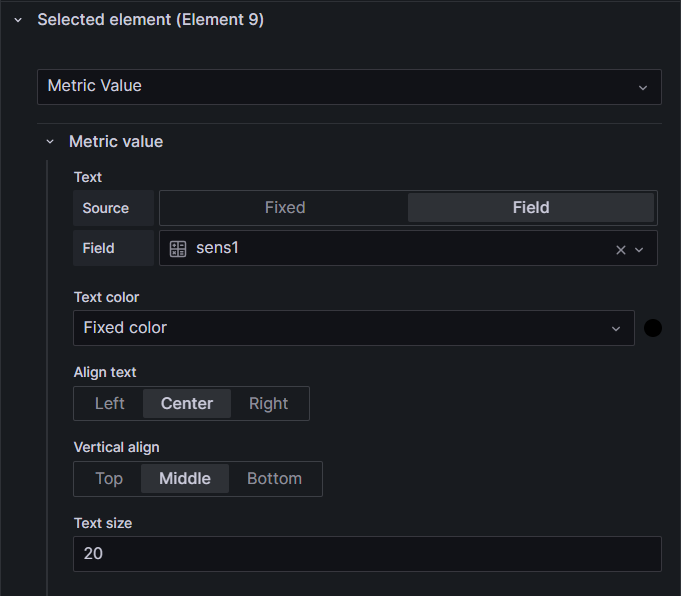Align text to the Right
The width and height of the screenshot is (681, 596).
click(268, 404)
